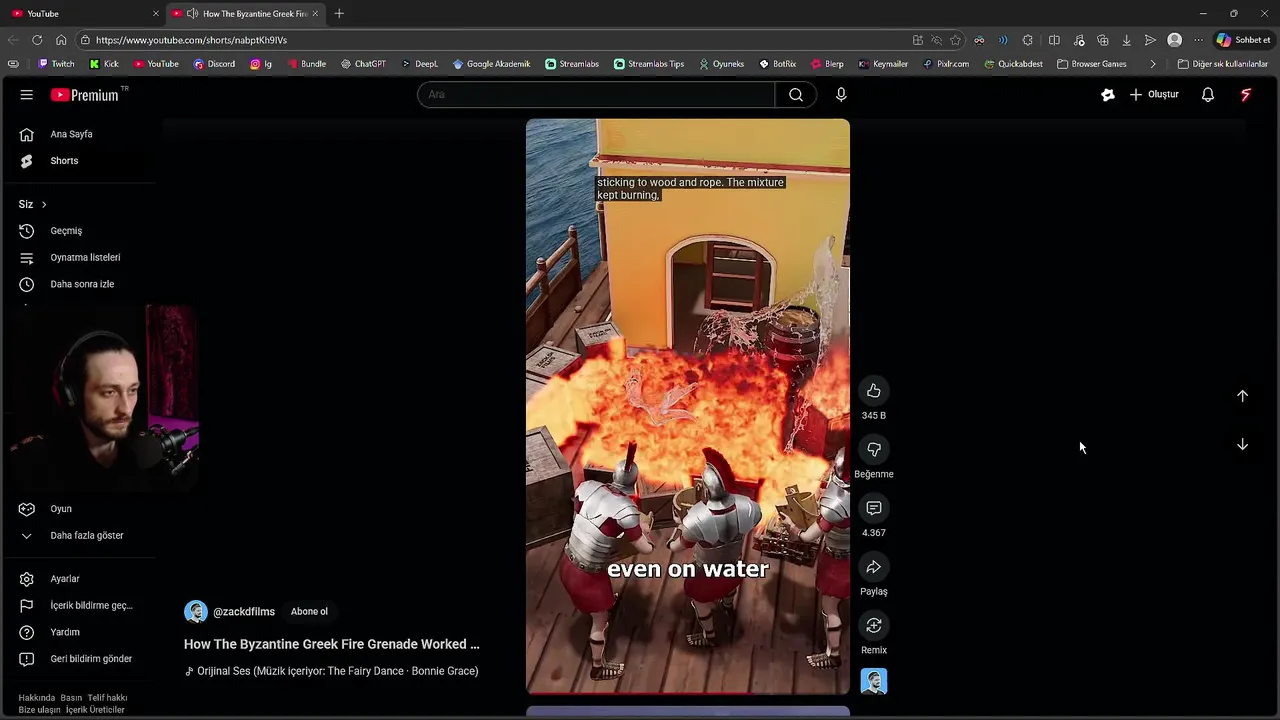The image size is (1280, 720).
Task: Go to previous short with up arrow
Action: [1242, 396]
